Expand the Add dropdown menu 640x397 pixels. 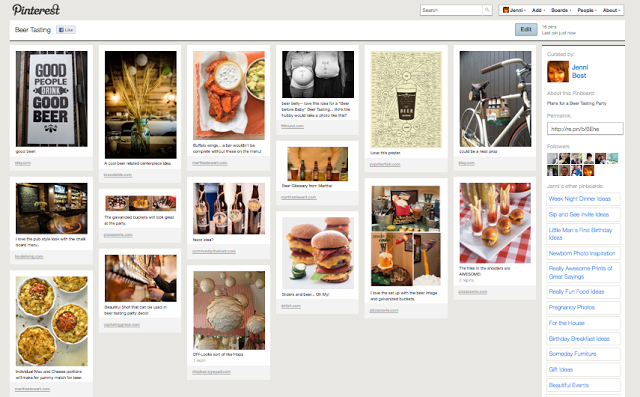(x=538, y=10)
